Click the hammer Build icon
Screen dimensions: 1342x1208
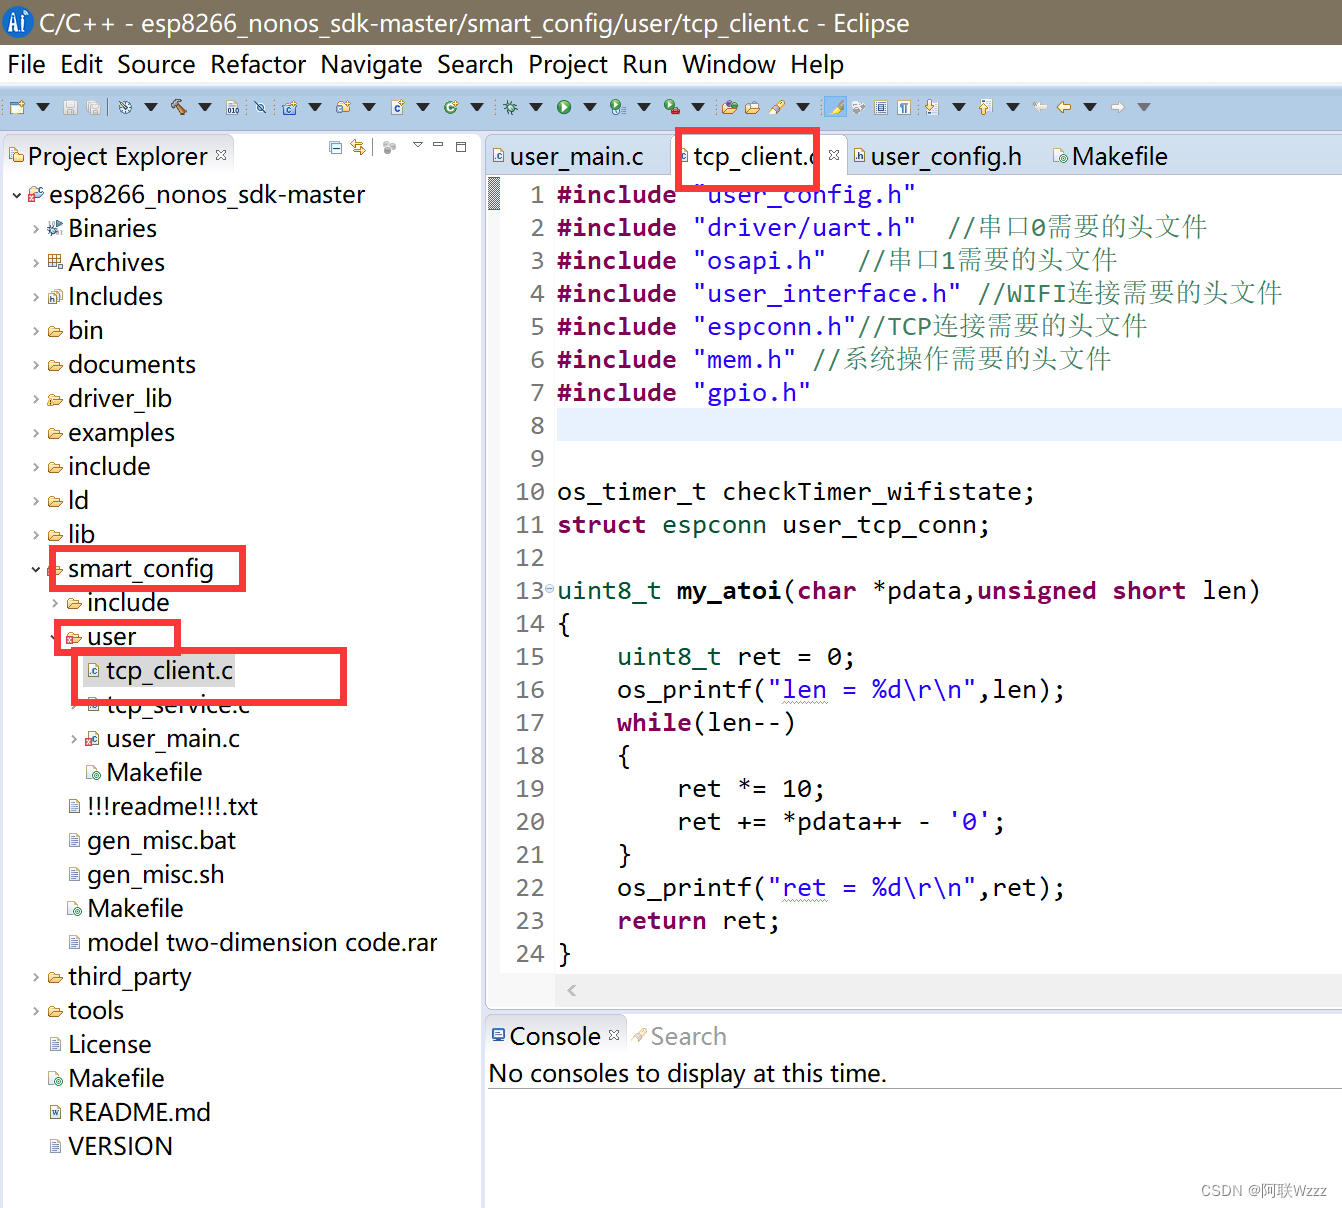click(x=178, y=107)
